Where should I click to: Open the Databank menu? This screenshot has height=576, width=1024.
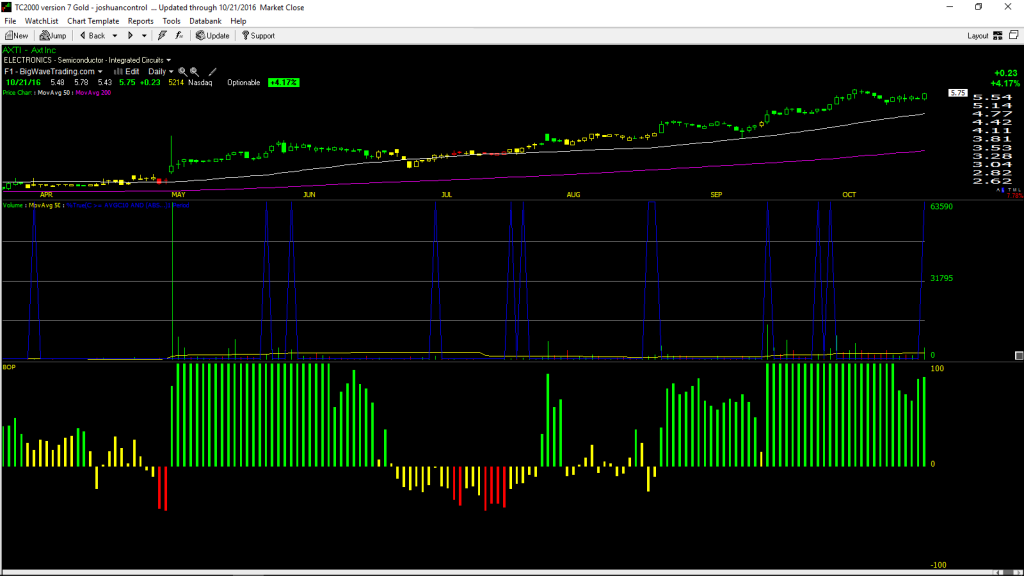point(205,21)
